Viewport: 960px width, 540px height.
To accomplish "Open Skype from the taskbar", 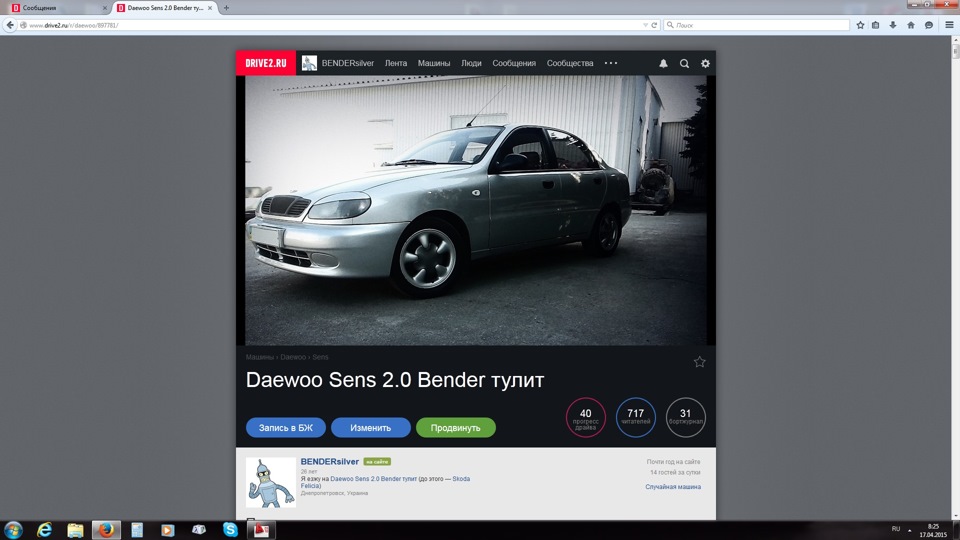I will [x=230, y=530].
